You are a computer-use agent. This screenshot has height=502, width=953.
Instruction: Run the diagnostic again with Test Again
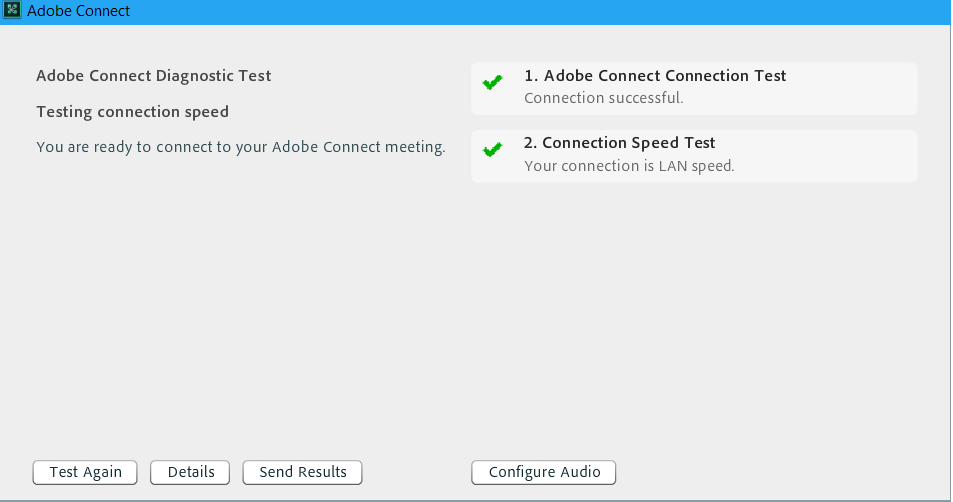[x=85, y=472]
